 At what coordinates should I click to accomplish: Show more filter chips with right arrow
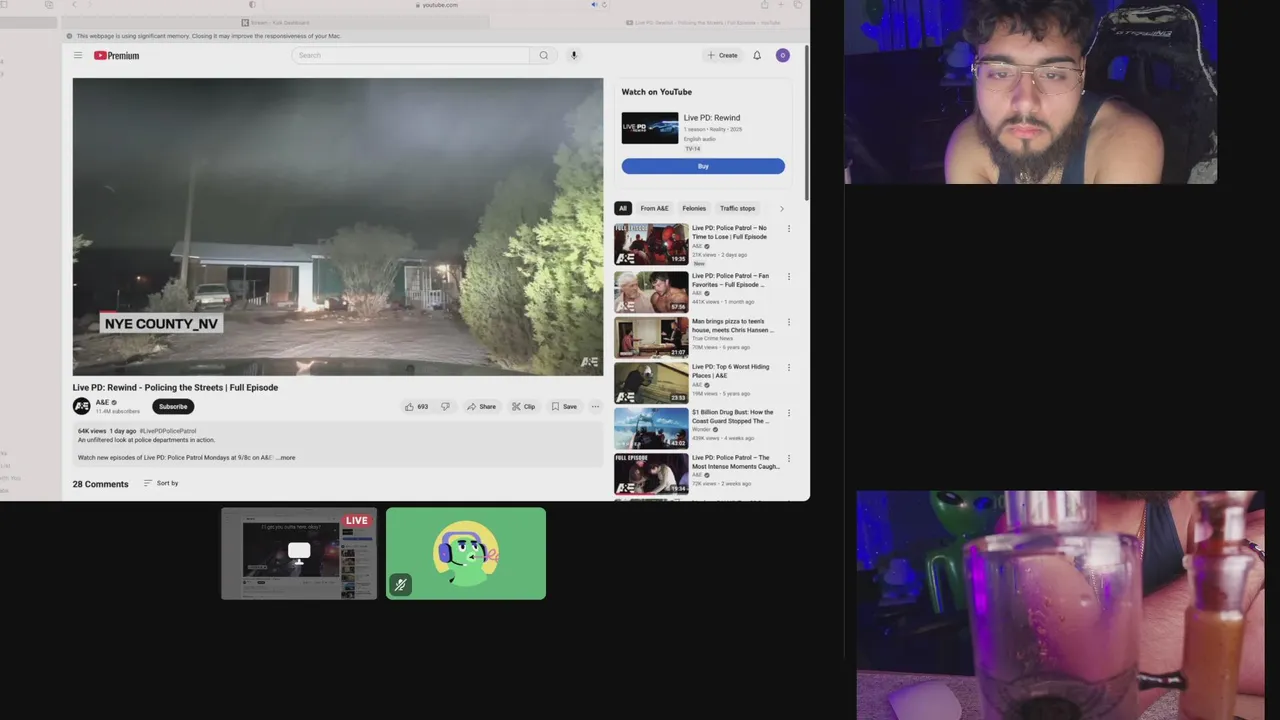coord(782,208)
